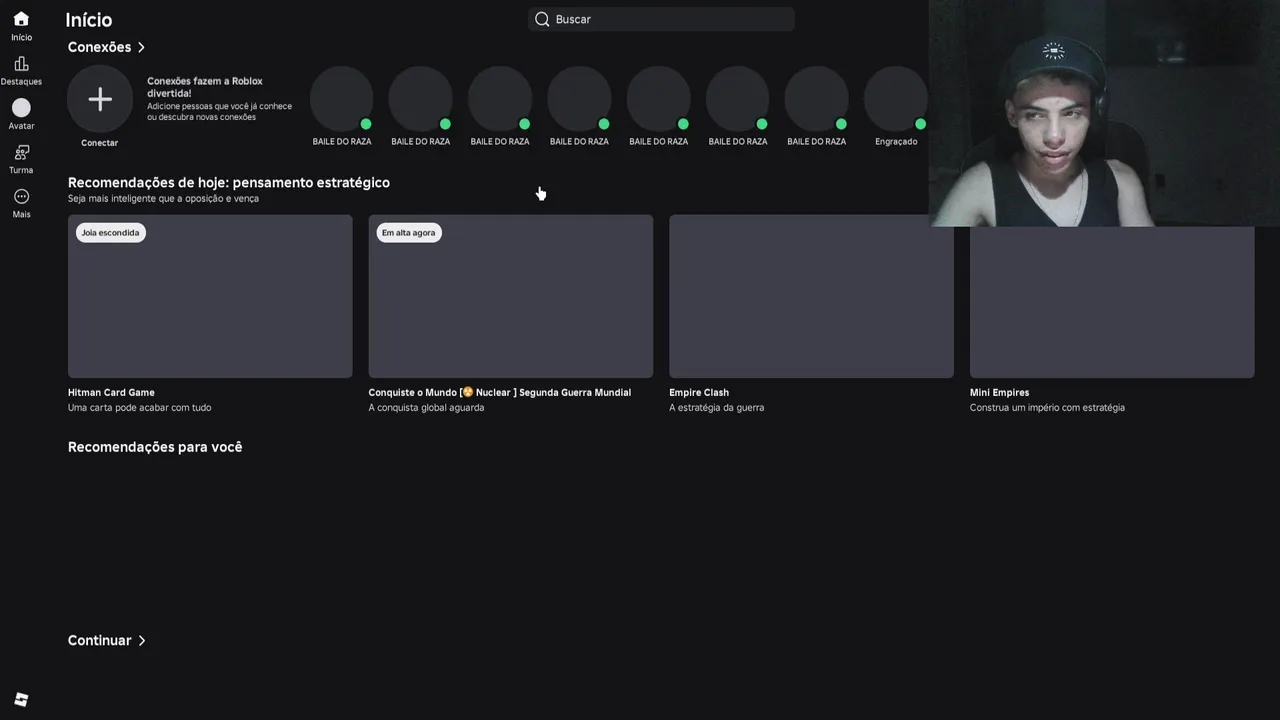Open the Conexões heading link
This screenshot has width=1280, height=720.
[x=99, y=47]
